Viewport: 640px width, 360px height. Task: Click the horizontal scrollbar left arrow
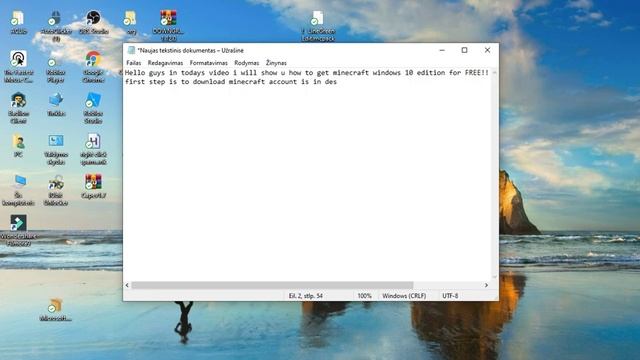point(127,285)
